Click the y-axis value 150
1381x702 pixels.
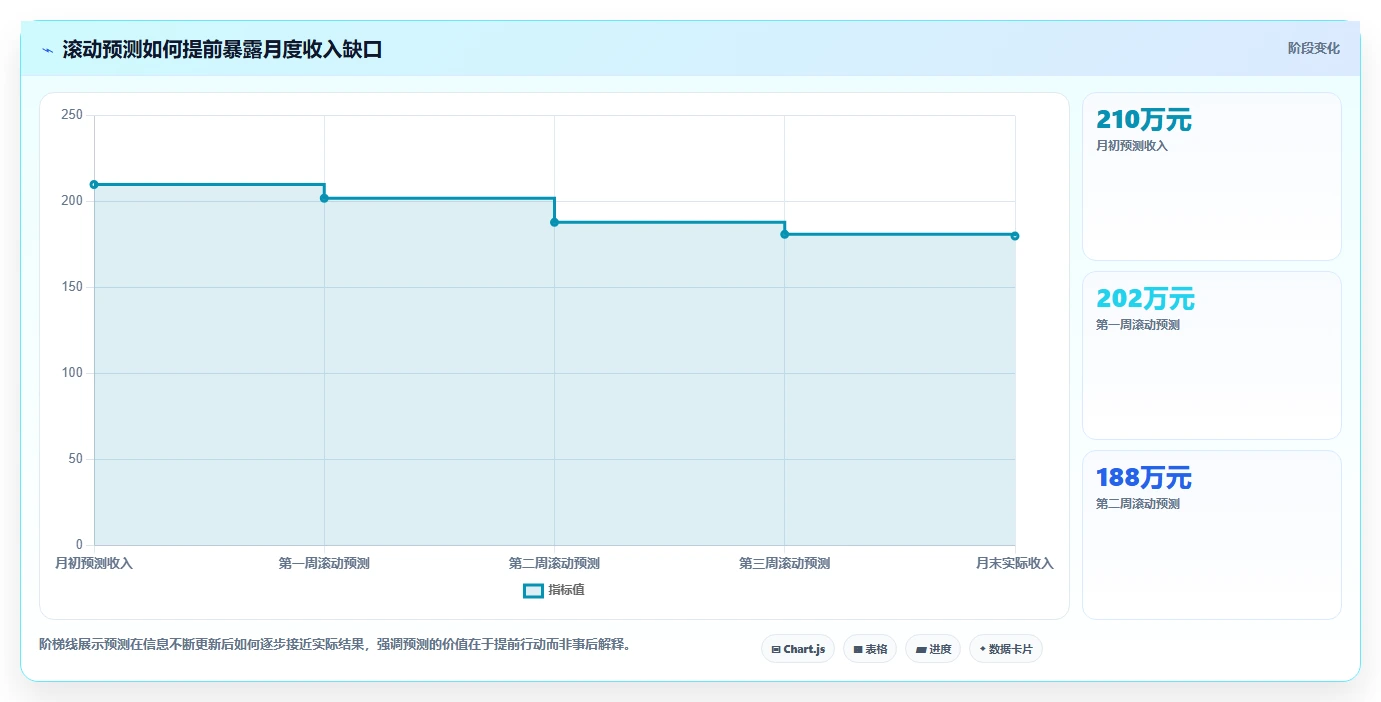click(x=72, y=287)
